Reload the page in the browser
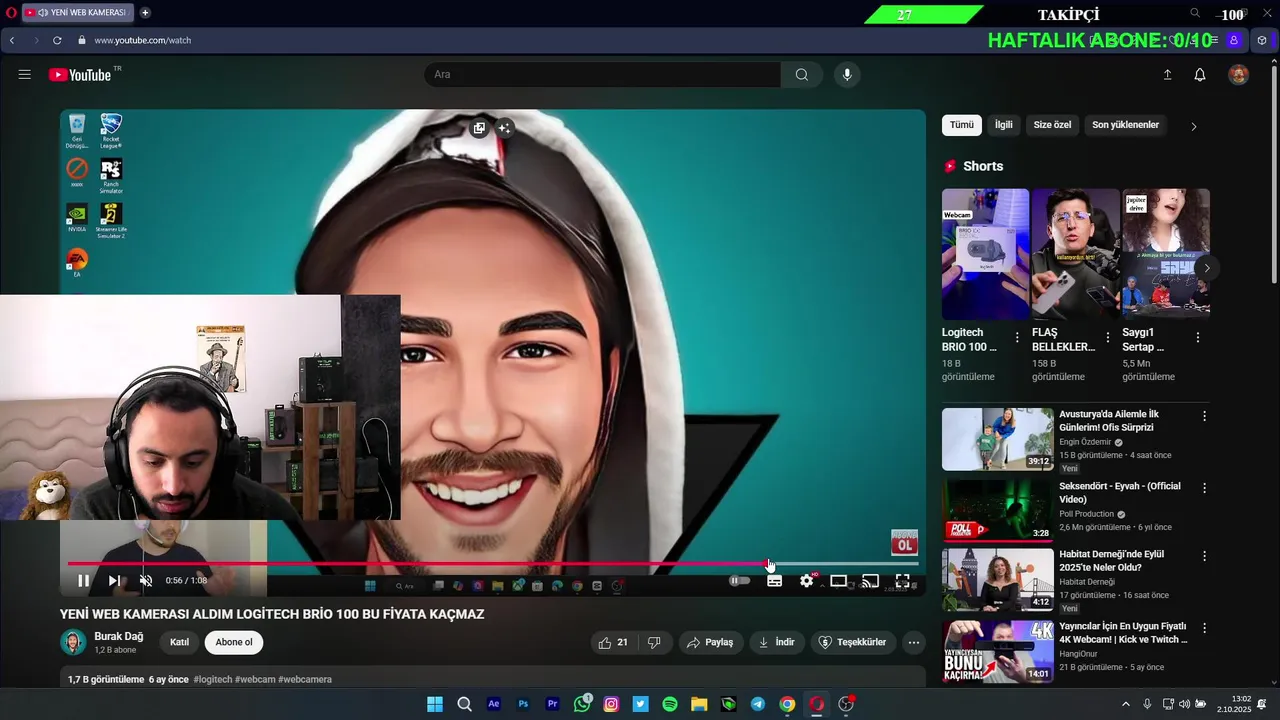The width and height of the screenshot is (1280, 720). (57, 40)
